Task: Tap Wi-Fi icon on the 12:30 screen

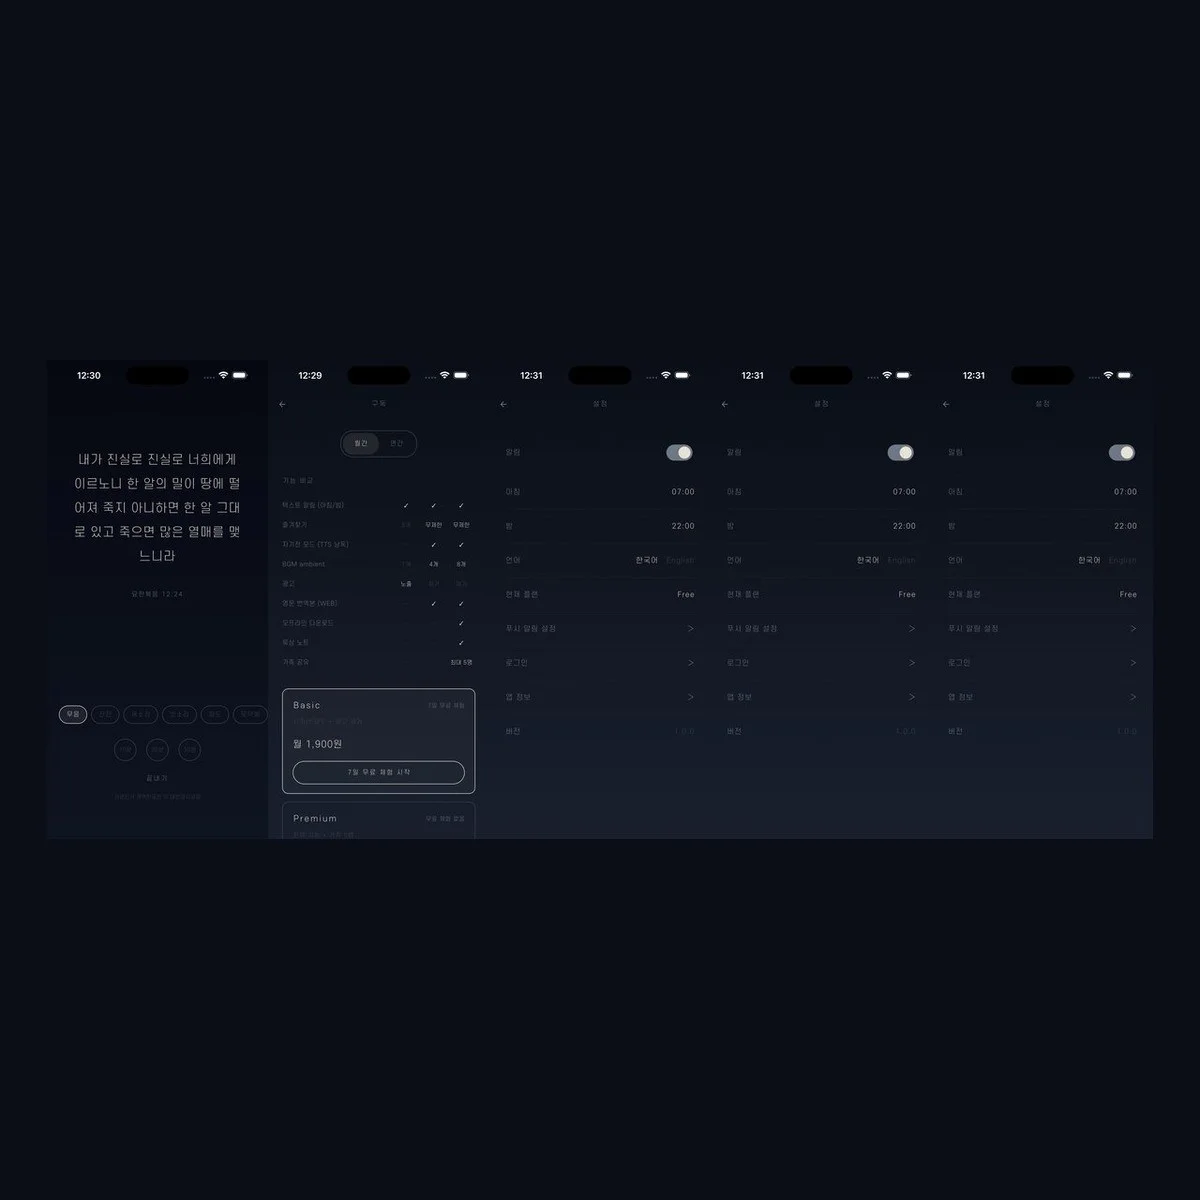Action: point(223,375)
